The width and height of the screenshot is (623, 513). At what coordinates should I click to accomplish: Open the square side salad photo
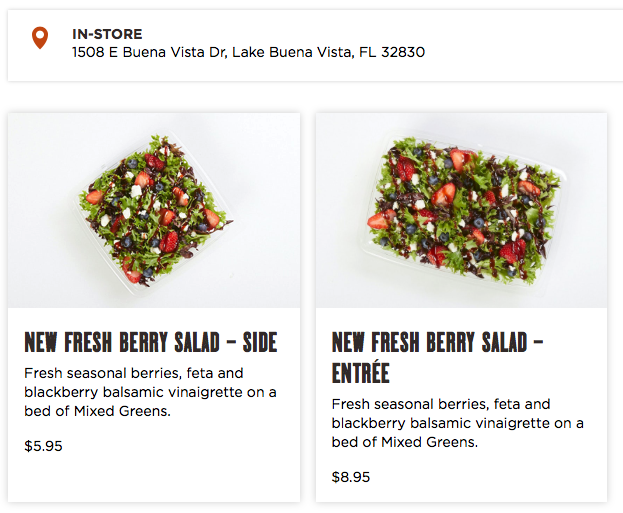click(153, 209)
